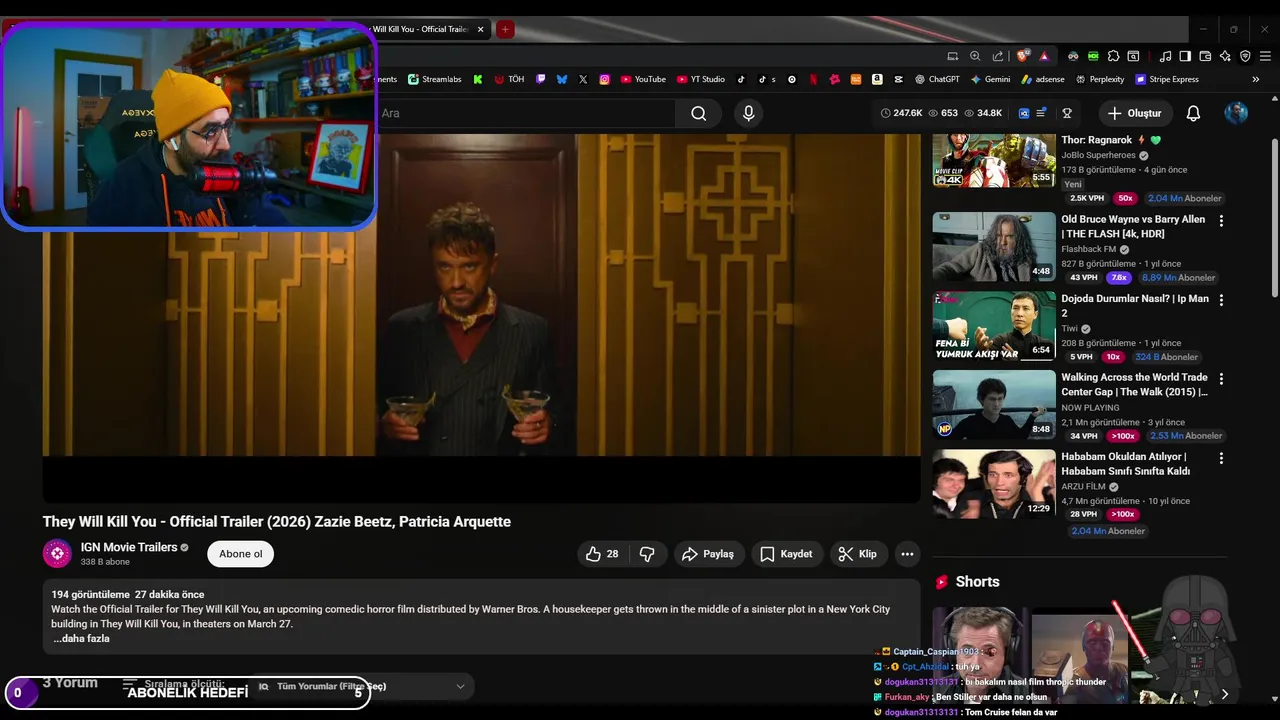Click the Kick bookmark icon
This screenshot has height=720, width=1280.
[x=478, y=79]
